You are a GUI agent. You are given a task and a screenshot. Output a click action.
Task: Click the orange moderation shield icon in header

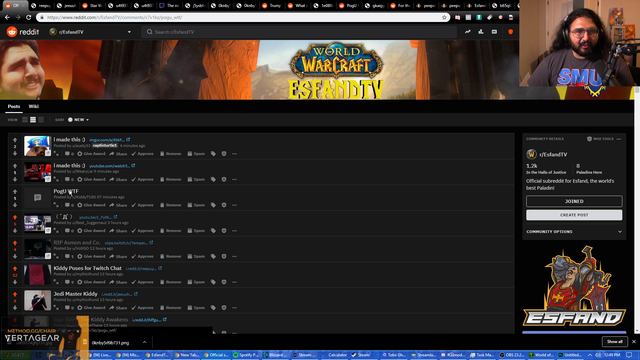click(510, 32)
